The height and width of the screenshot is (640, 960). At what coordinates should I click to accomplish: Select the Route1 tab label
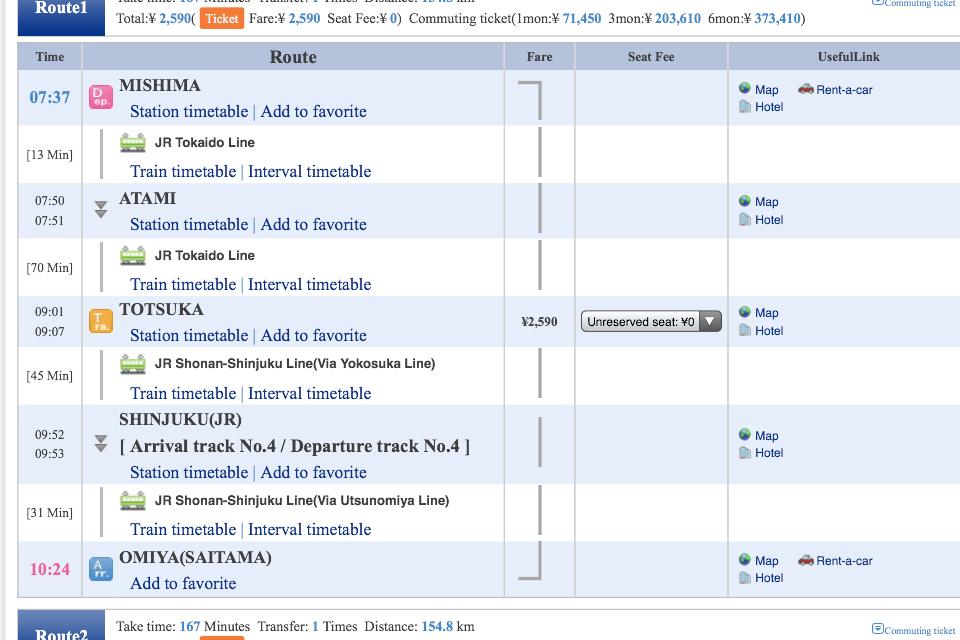[61, 8]
